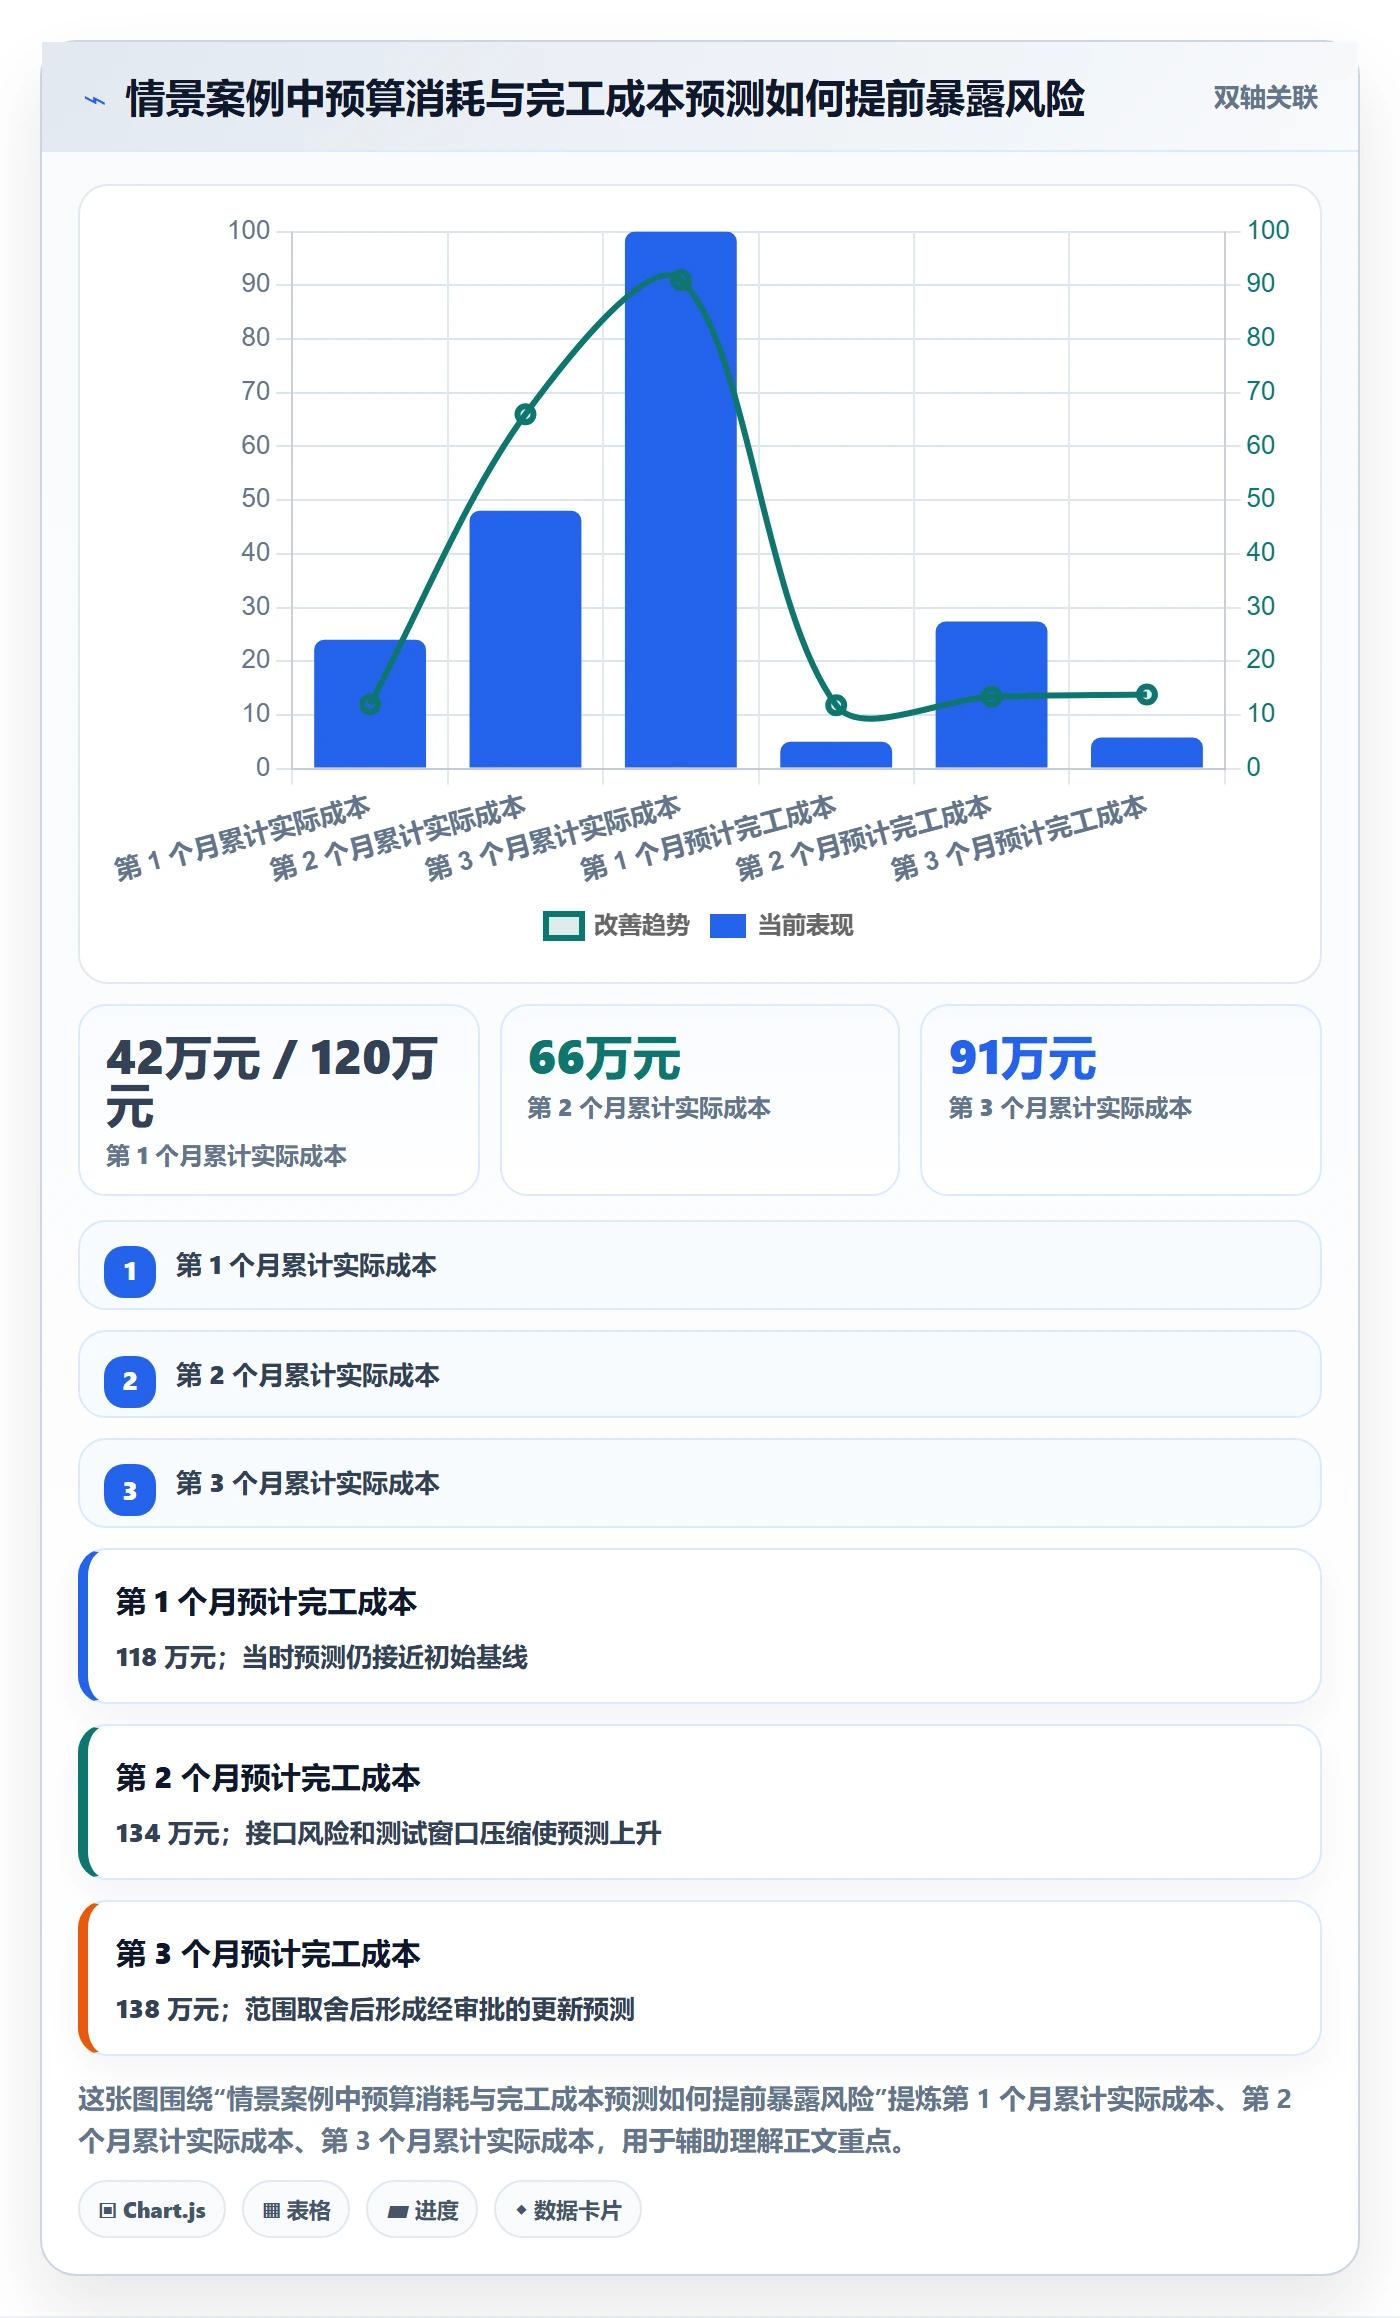Click the lightning icon beside the title
This screenshot has height=2318, width=1400.
(95, 100)
